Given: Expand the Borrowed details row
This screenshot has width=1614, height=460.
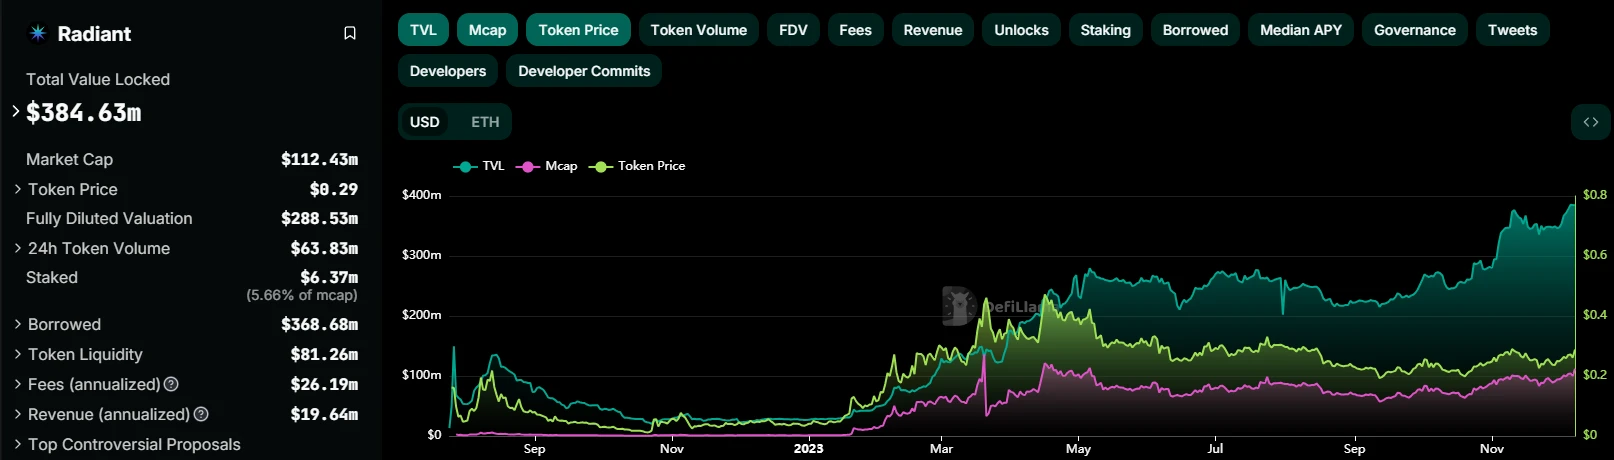Looking at the screenshot, I should (18, 324).
